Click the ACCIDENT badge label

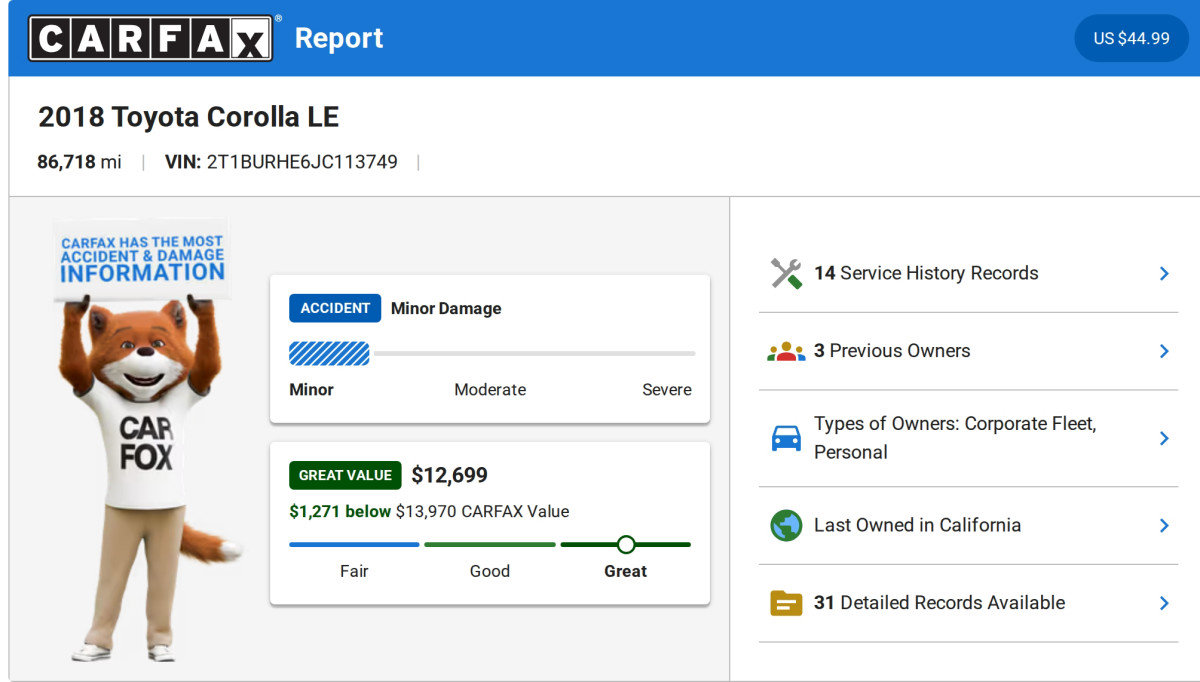[x=335, y=308]
